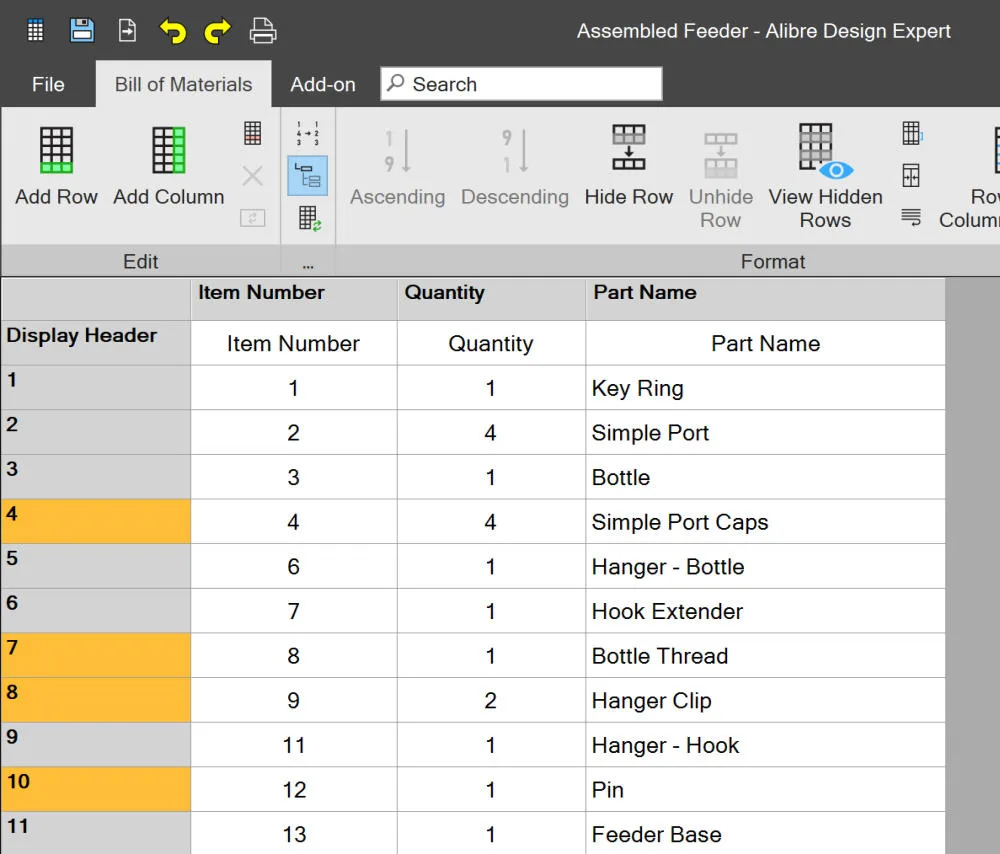Click the table refresh icon with green arrows
This screenshot has height=854, width=1000.
click(x=309, y=218)
